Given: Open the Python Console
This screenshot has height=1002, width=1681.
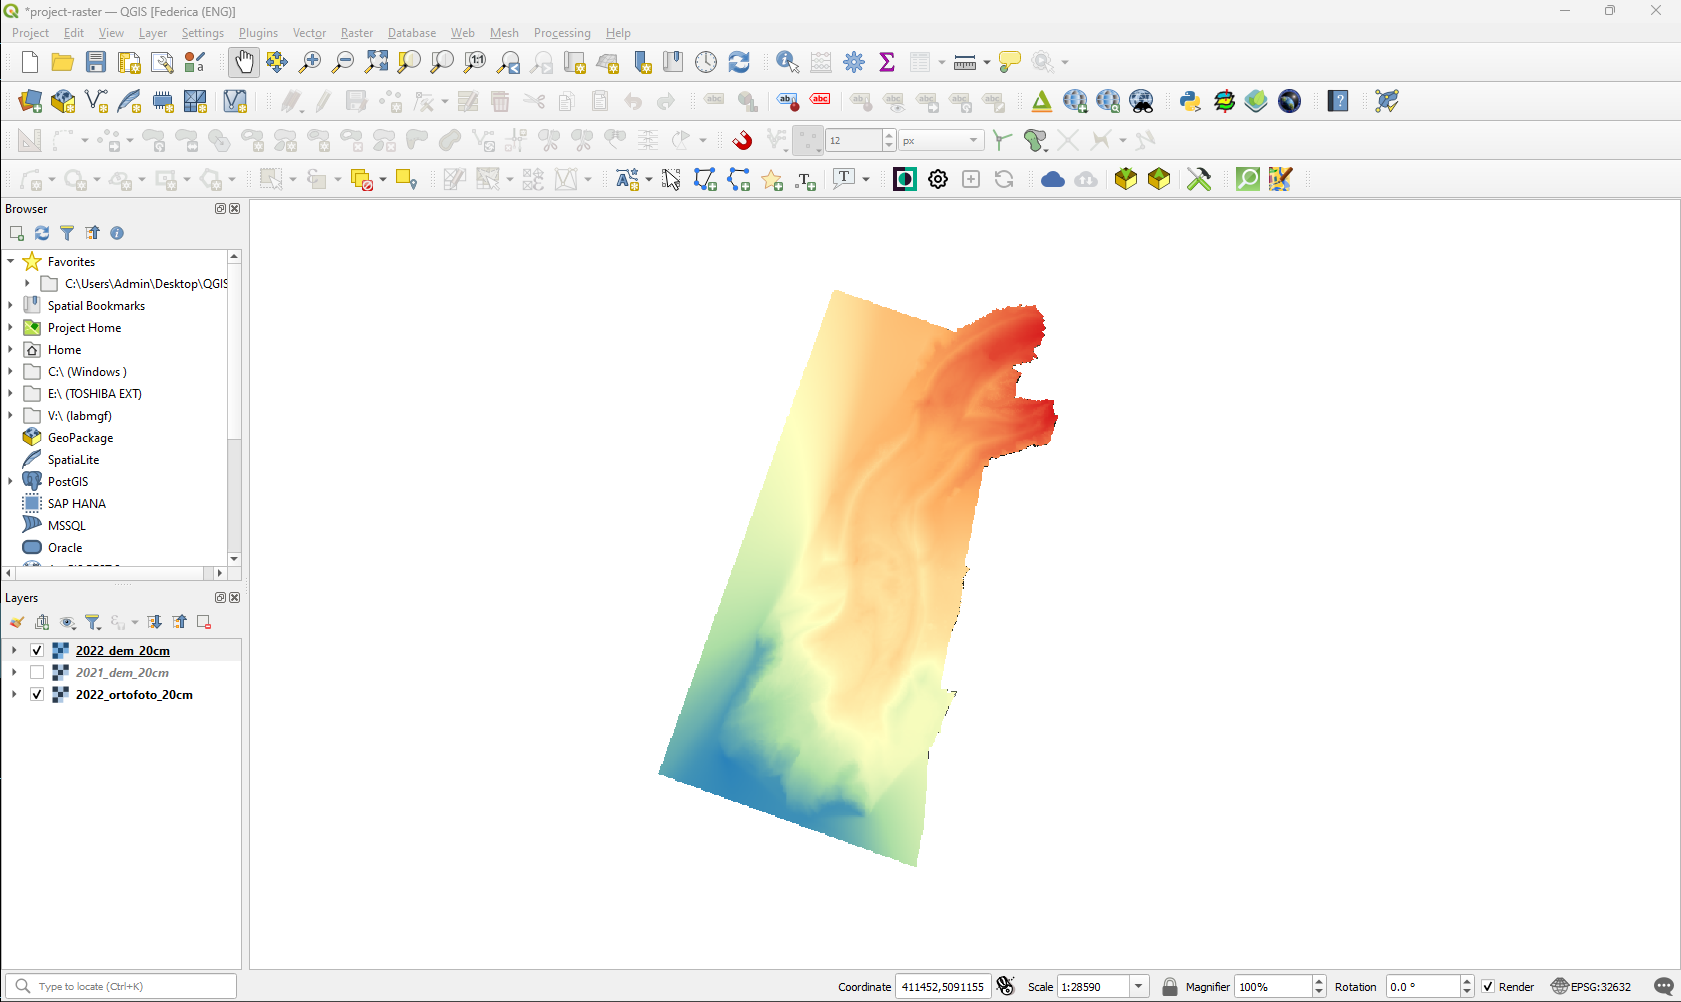Looking at the screenshot, I should pyautogui.click(x=1190, y=101).
